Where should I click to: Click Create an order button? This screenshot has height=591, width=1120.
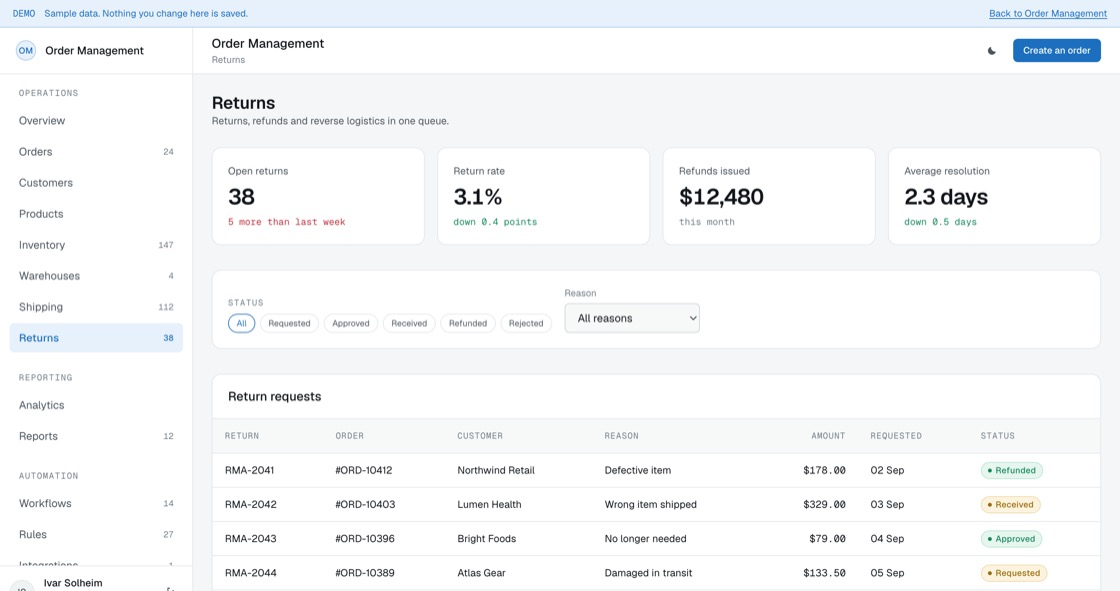[x=1056, y=51]
